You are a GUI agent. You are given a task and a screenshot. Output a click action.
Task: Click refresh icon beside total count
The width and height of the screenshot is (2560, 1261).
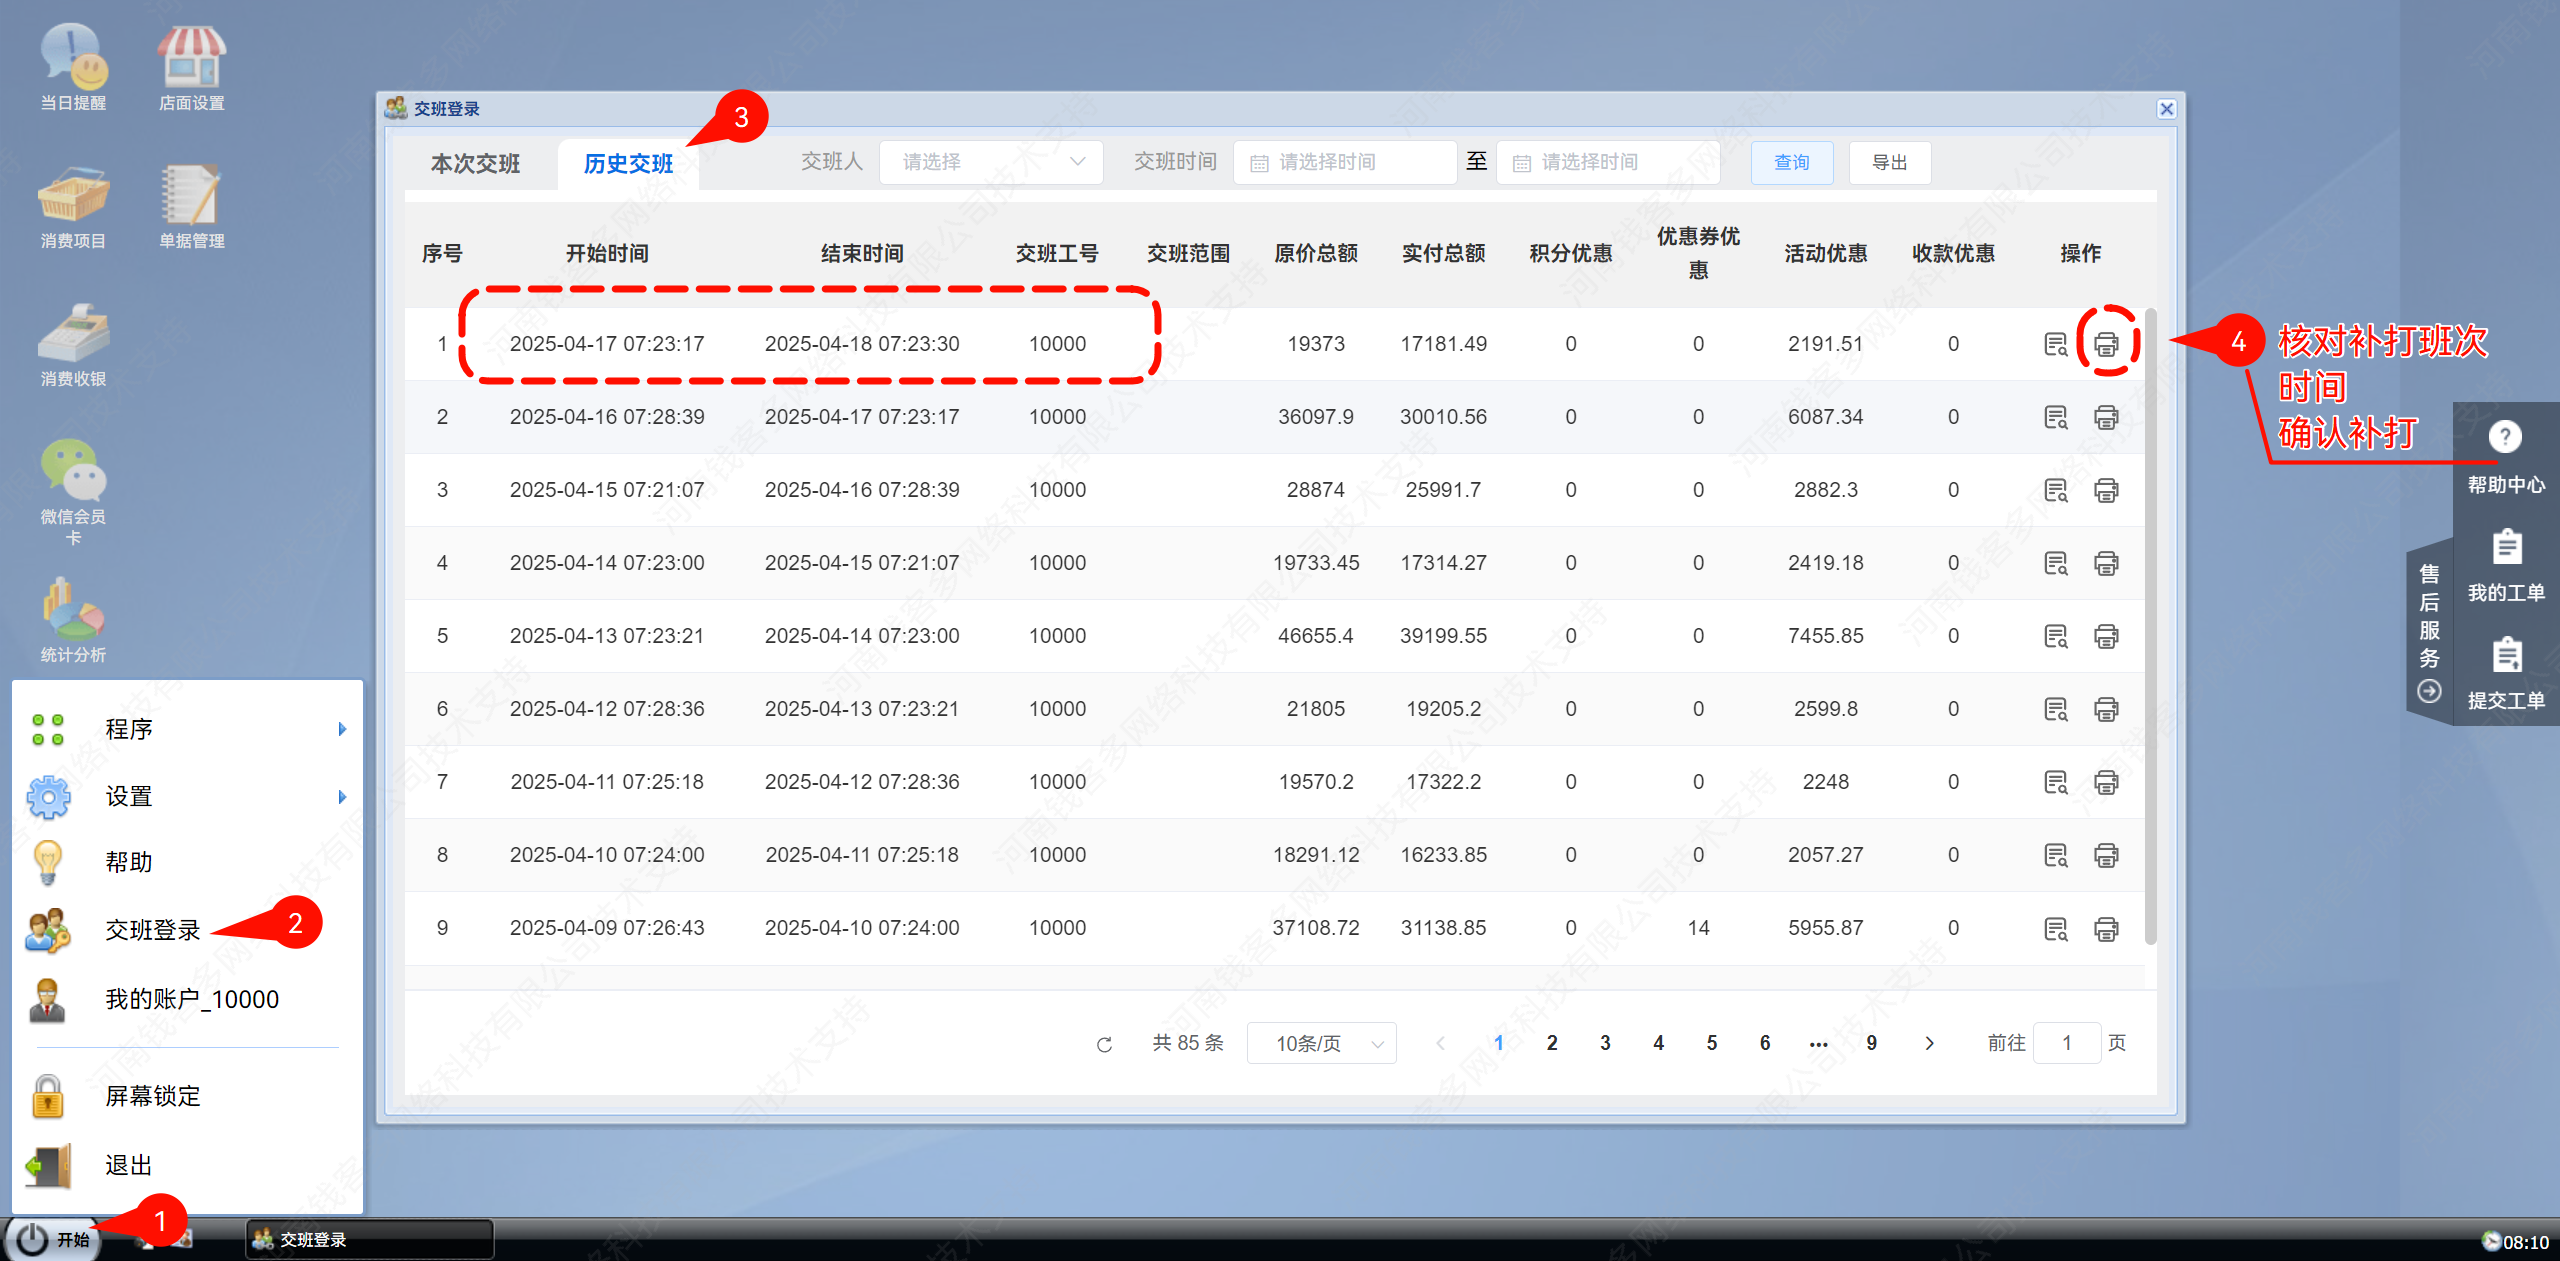click(1104, 1044)
